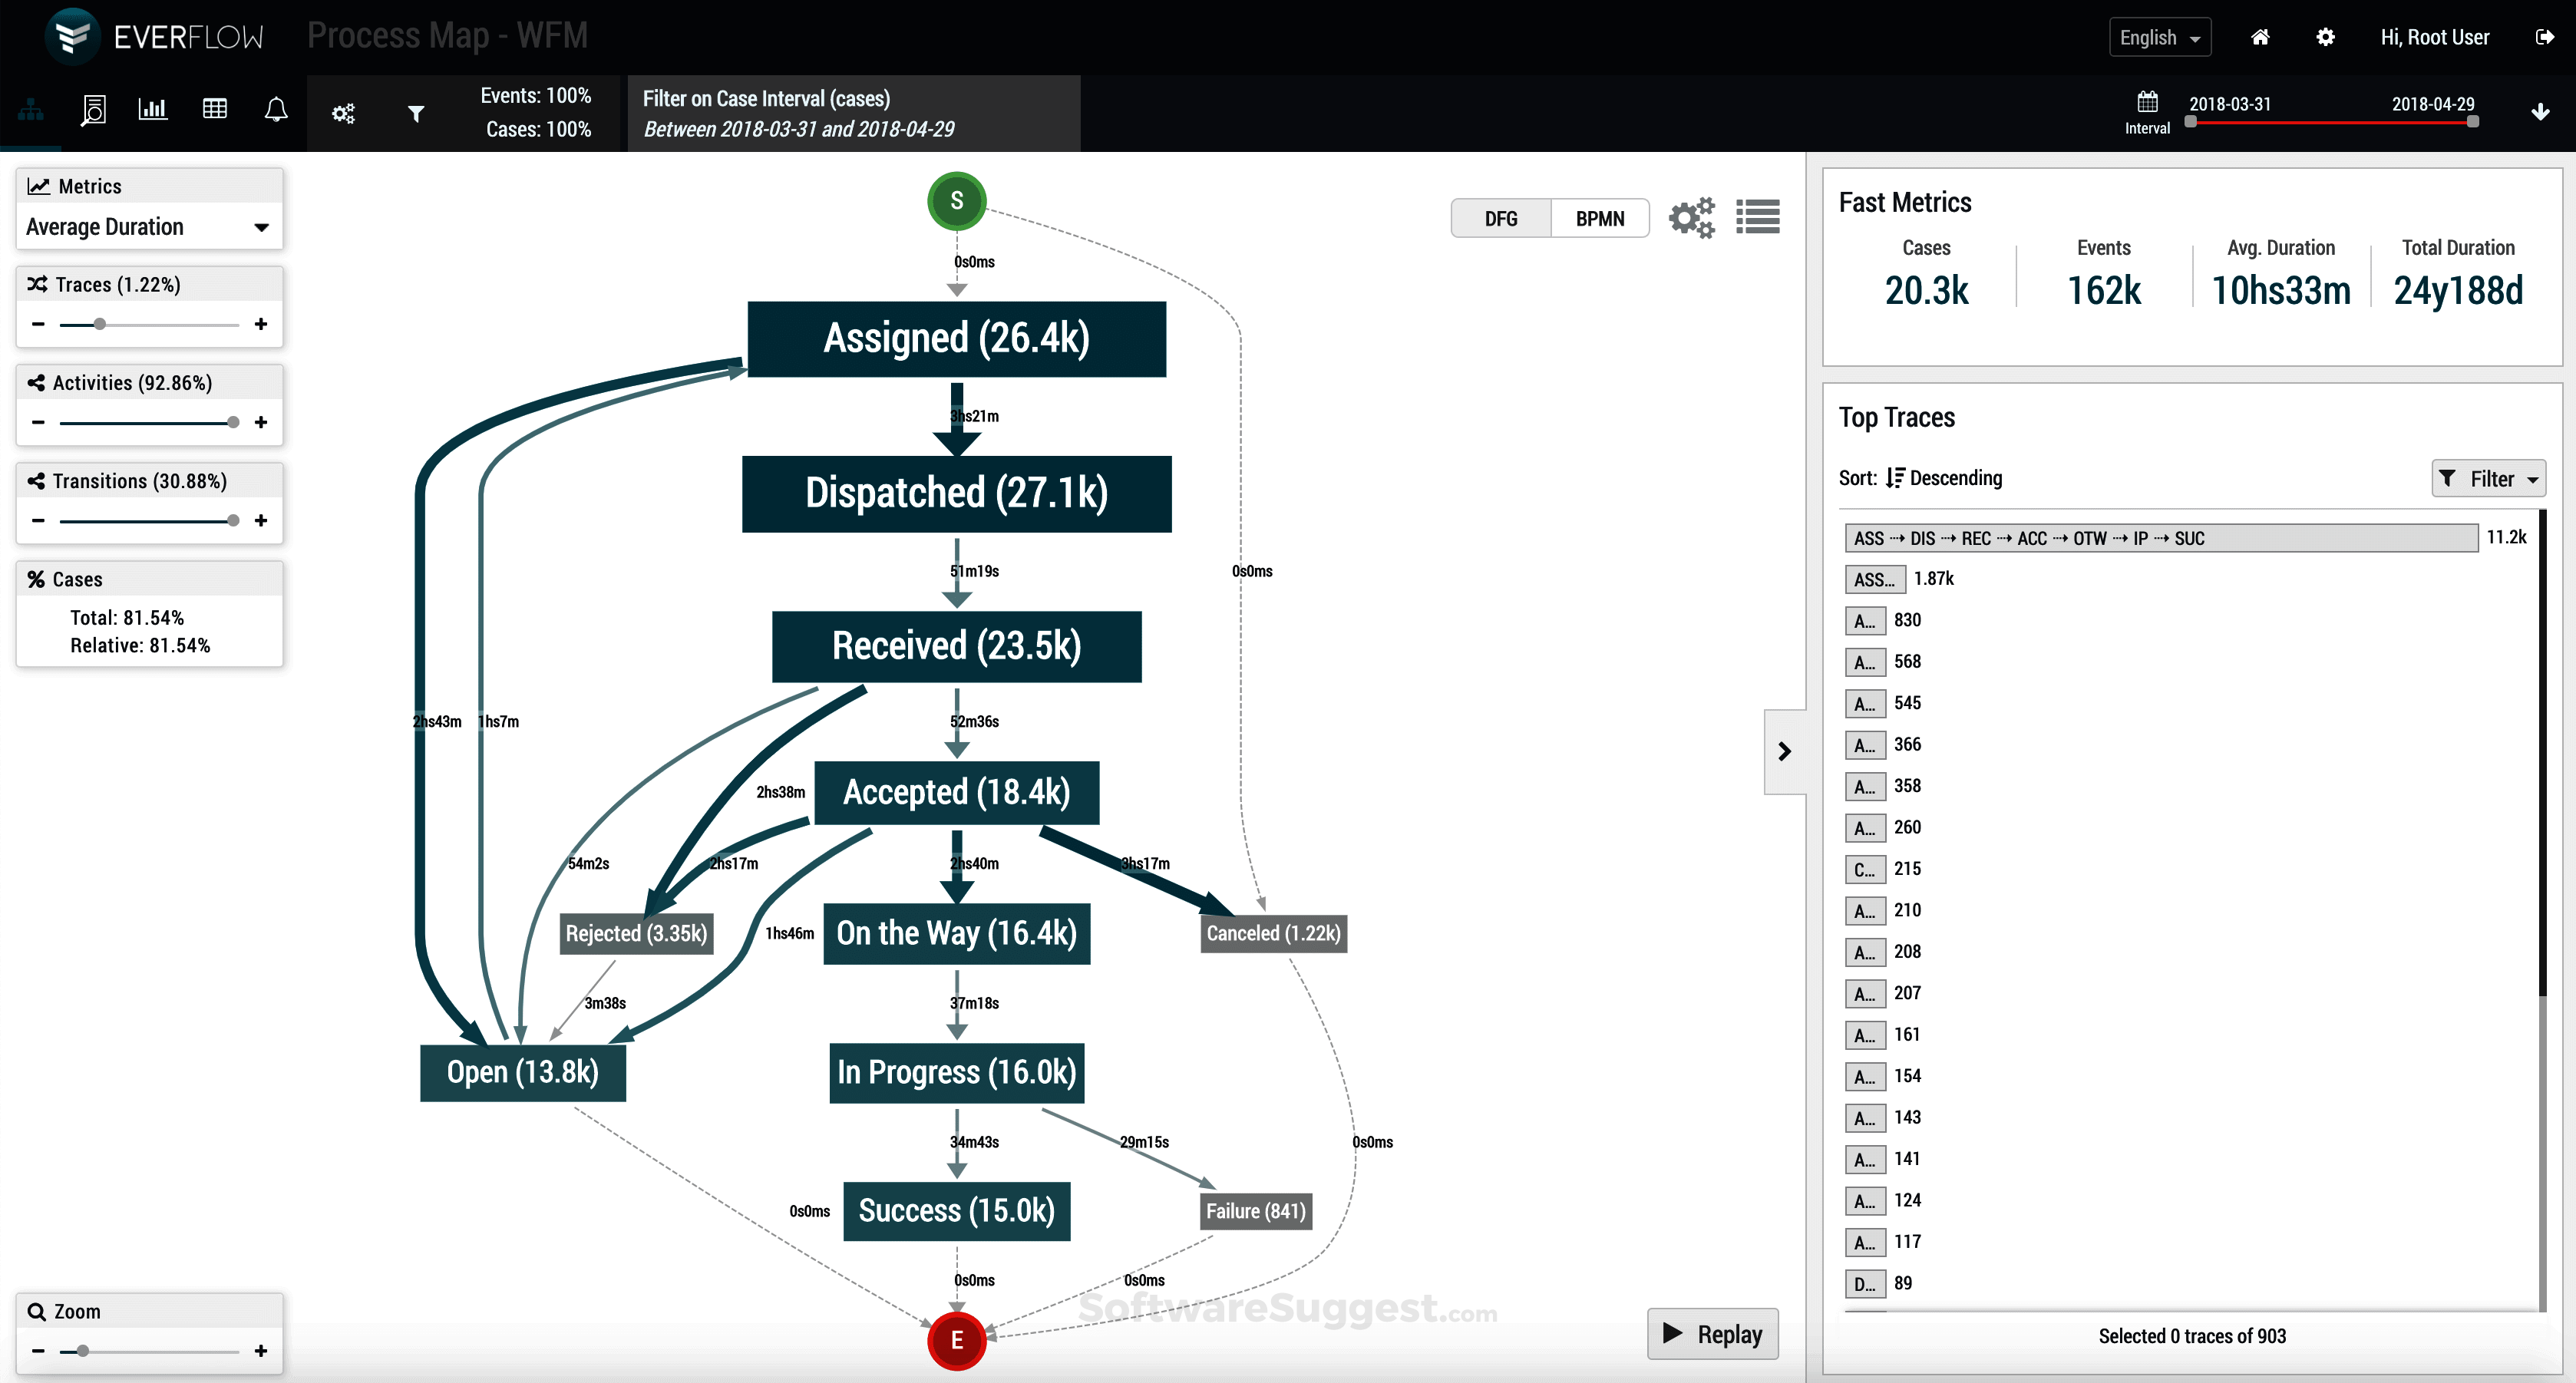The height and width of the screenshot is (1383, 2576).
Task: Click the filter funnel icon in the toolbar
Action: click(416, 113)
